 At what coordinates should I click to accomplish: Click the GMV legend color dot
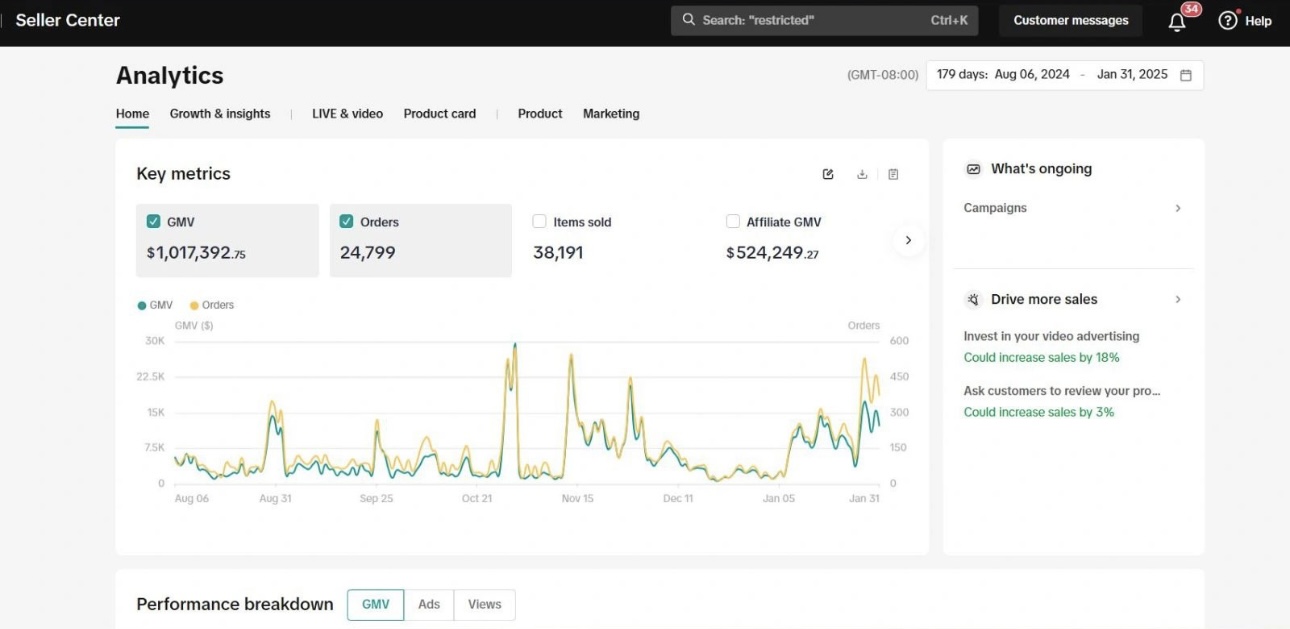coord(142,305)
